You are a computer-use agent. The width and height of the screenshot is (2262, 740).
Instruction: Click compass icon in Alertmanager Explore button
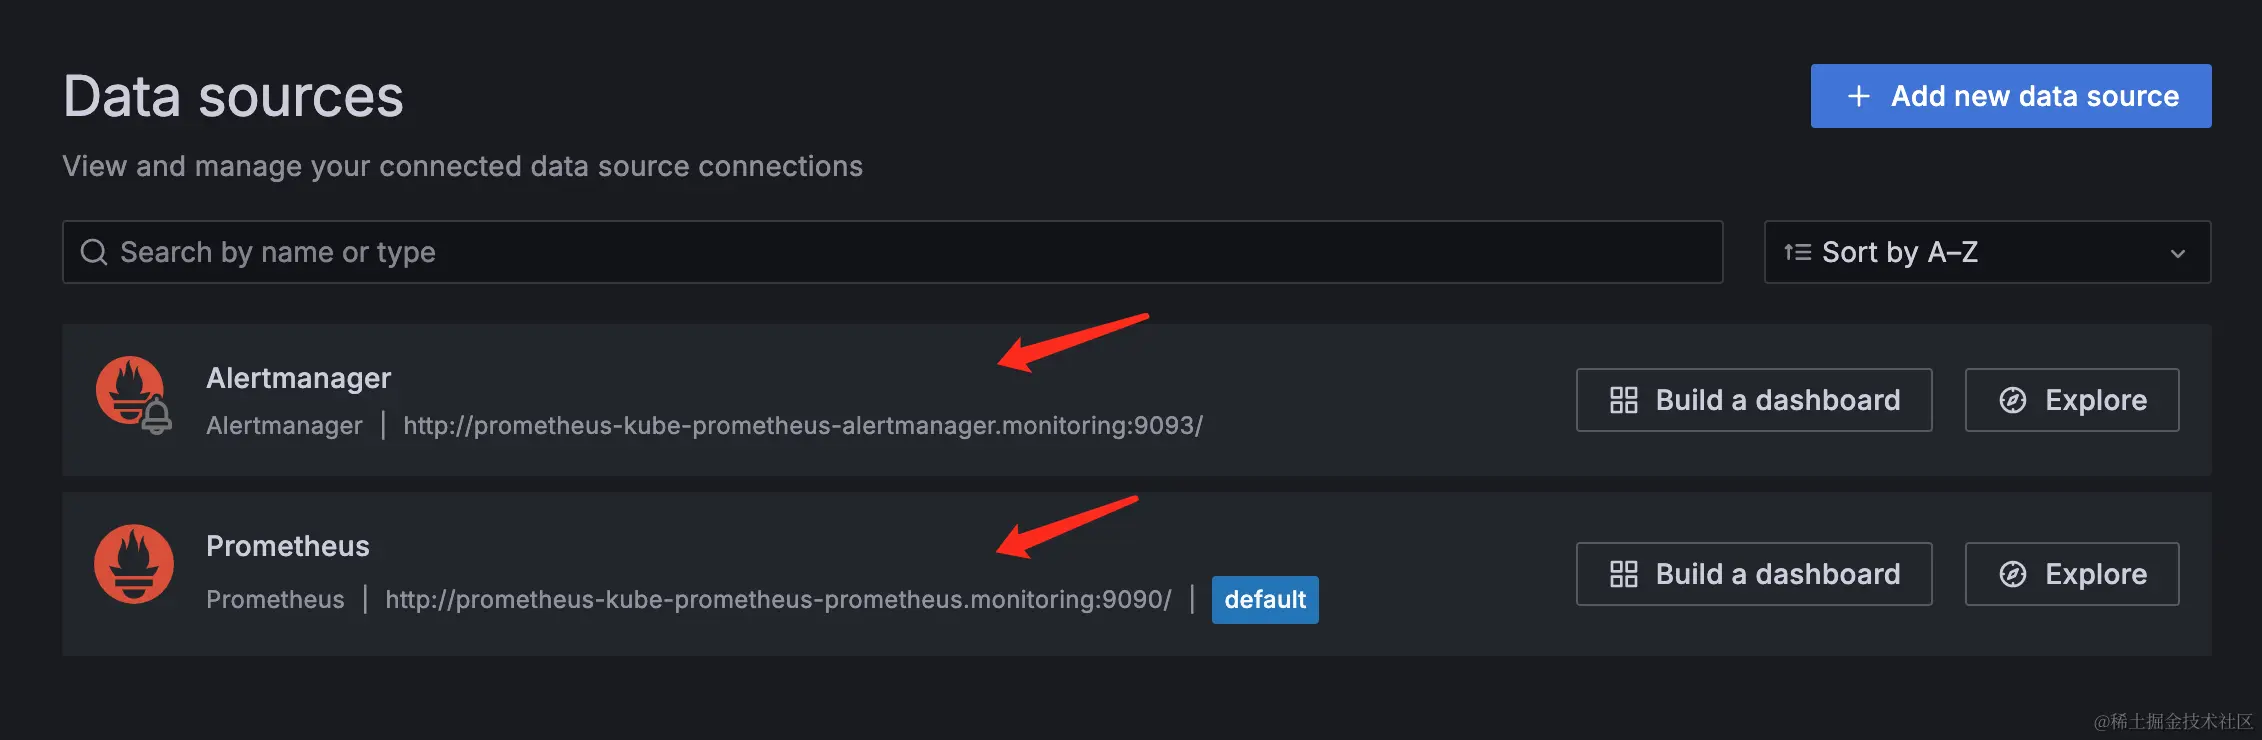(x=2012, y=400)
